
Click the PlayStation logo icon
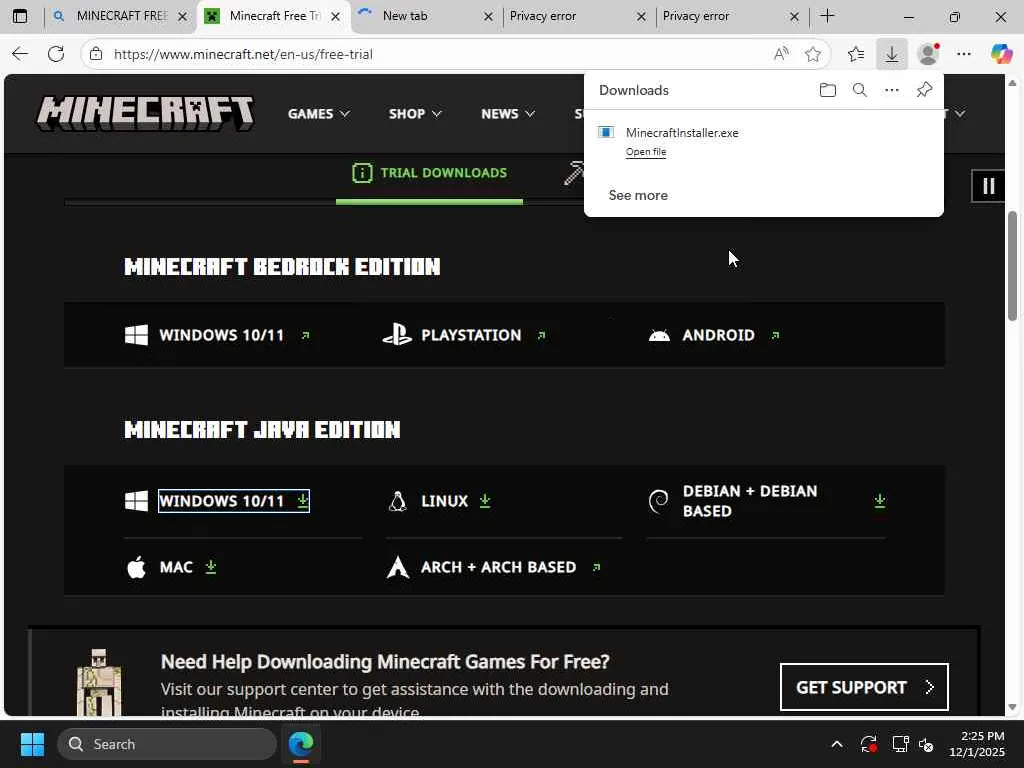coord(396,335)
